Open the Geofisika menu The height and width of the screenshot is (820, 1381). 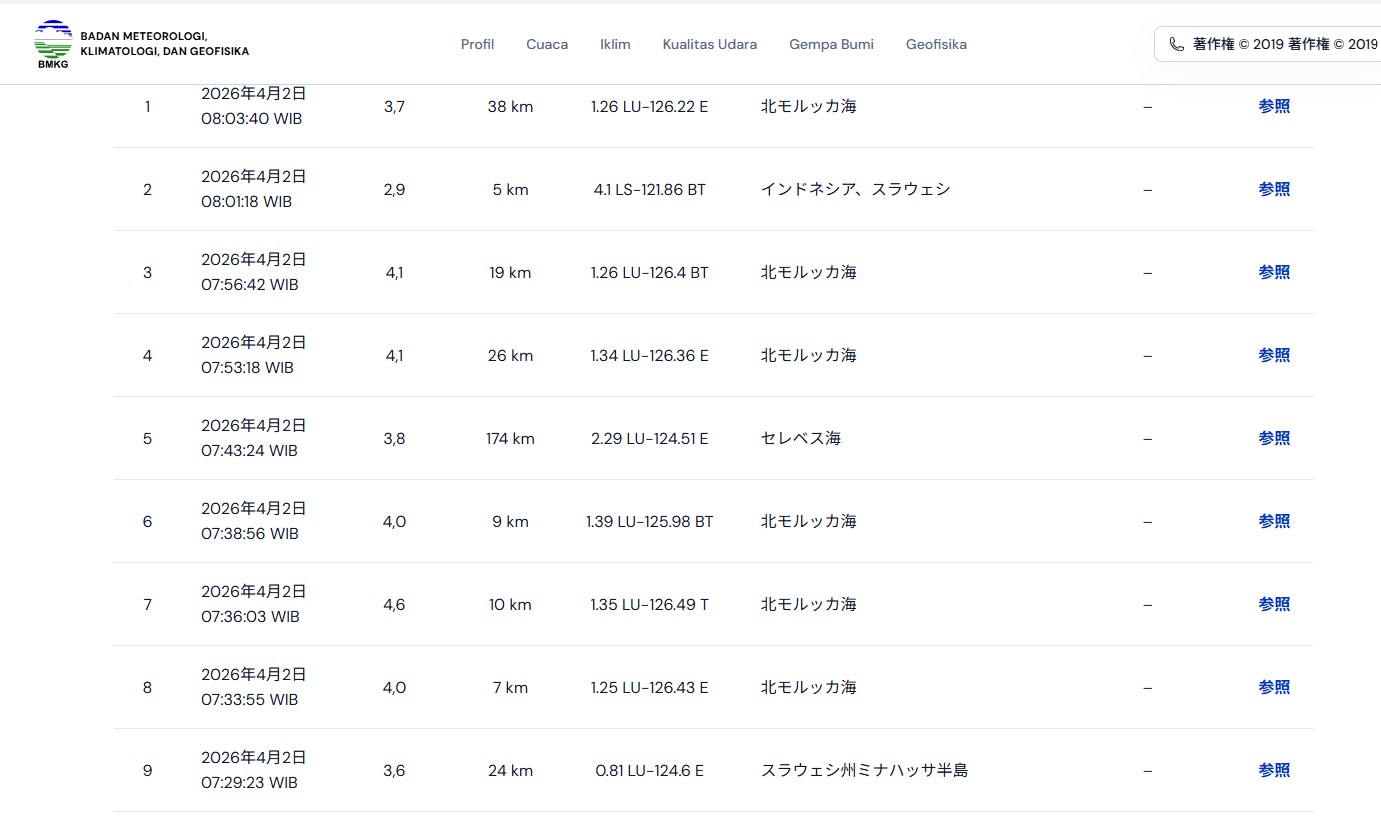(x=936, y=44)
